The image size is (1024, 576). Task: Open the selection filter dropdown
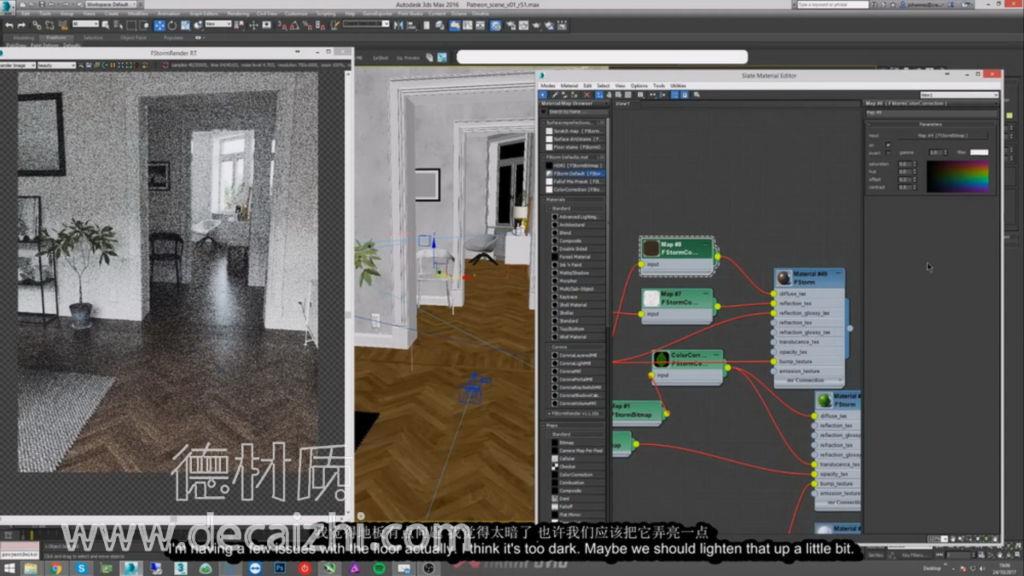(86, 24)
